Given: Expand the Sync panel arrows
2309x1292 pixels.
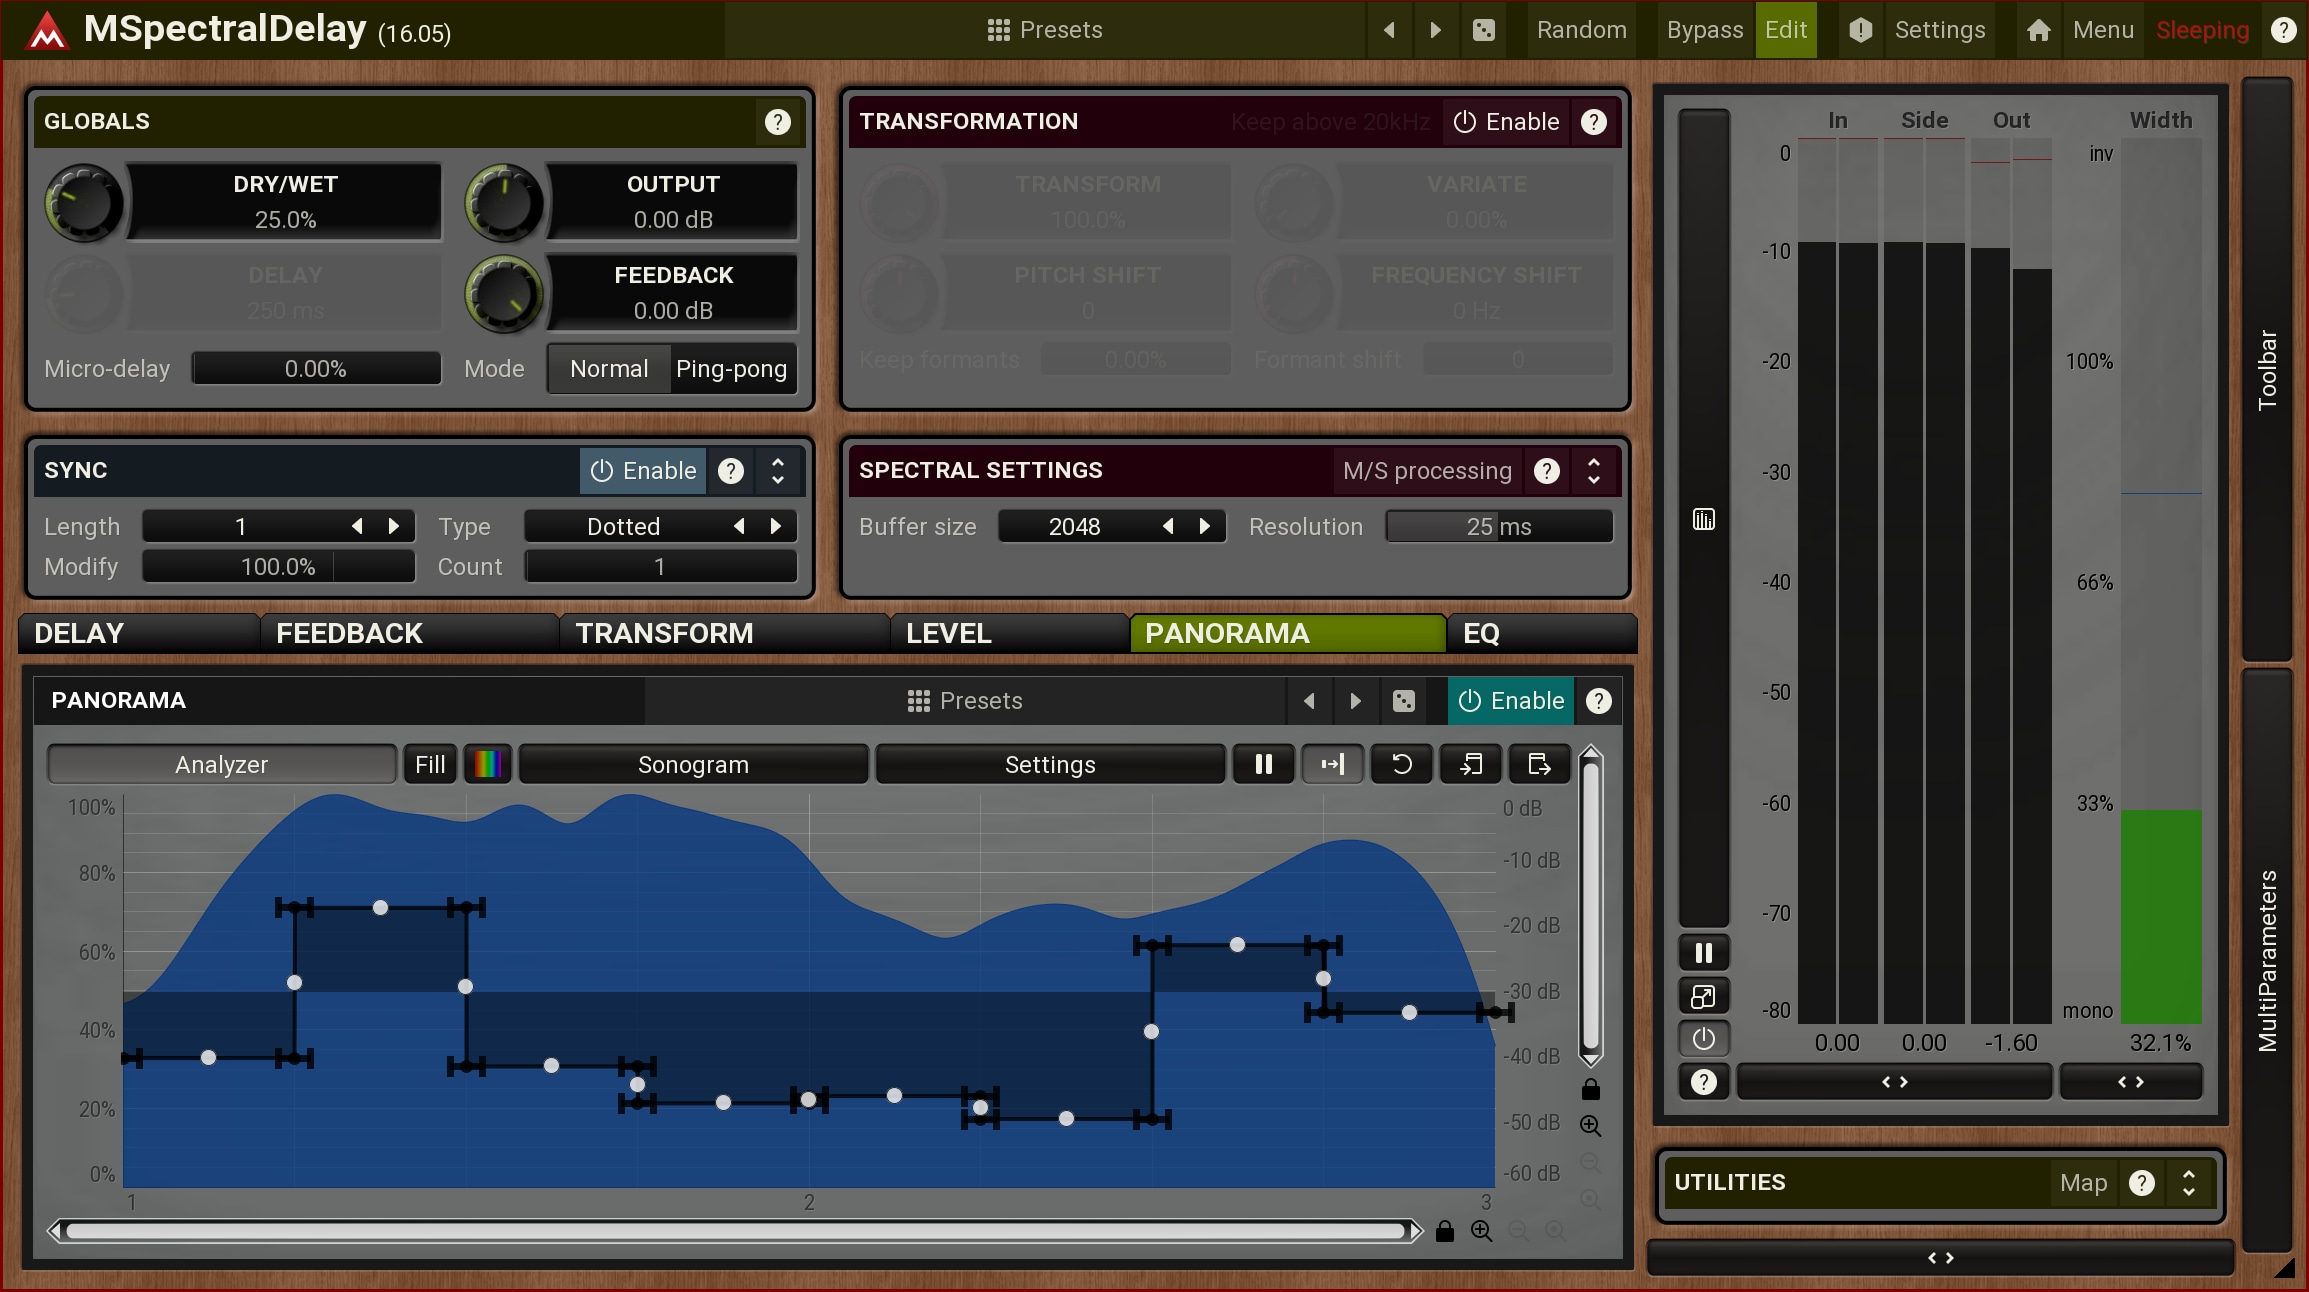Looking at the screenshot, I should point(778,471).
